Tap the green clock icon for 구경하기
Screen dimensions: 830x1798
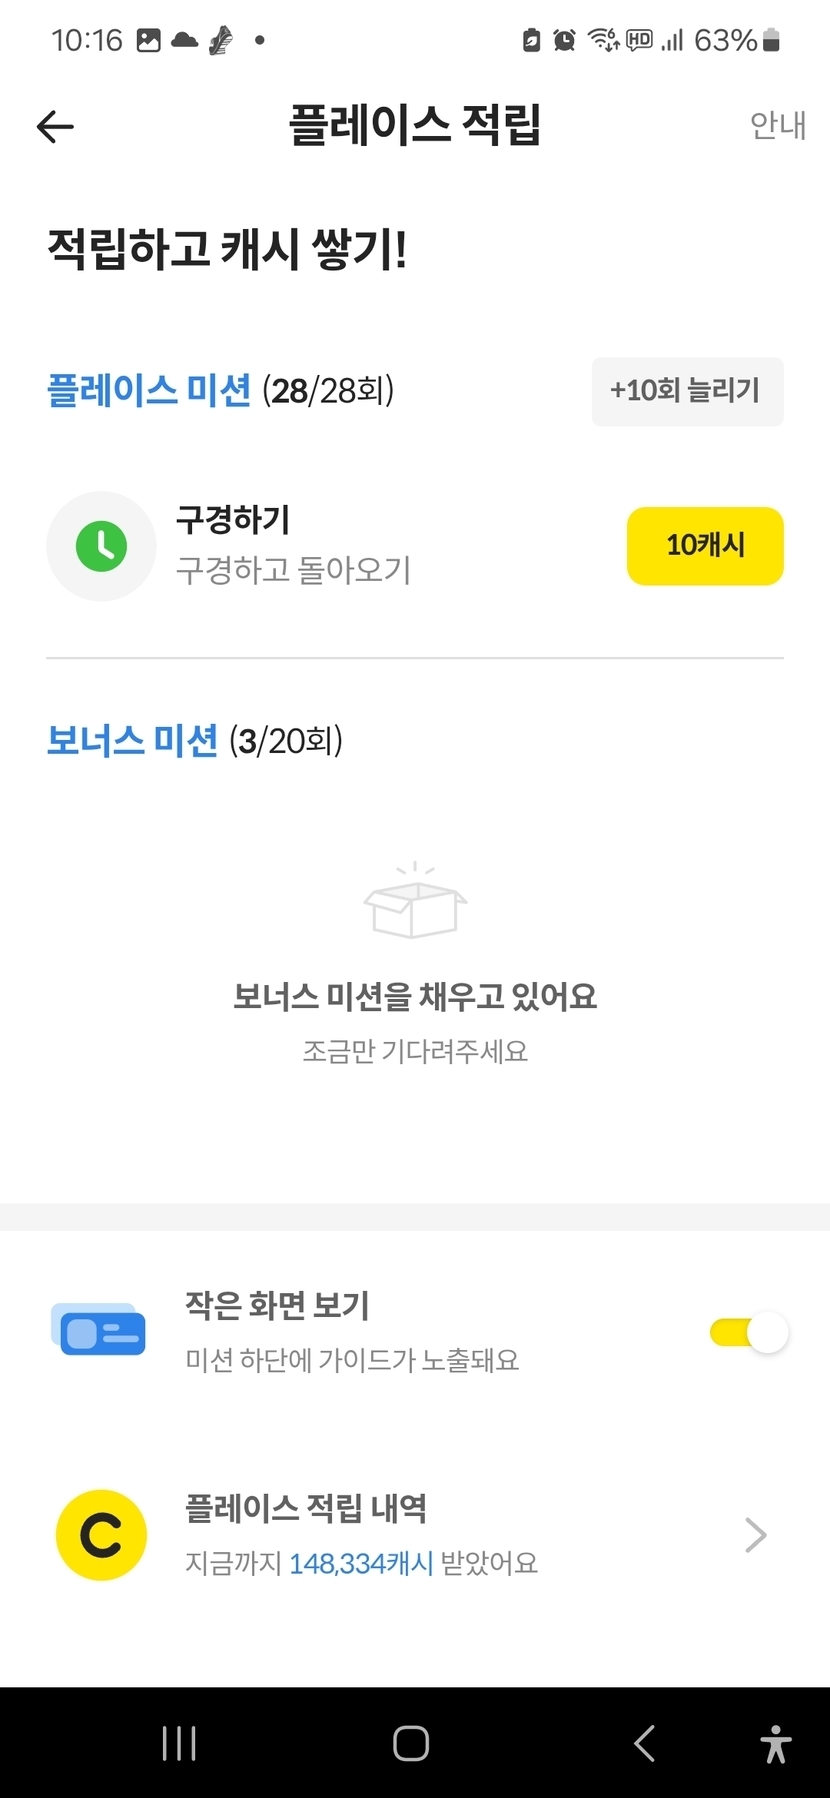tap(101, 546)
